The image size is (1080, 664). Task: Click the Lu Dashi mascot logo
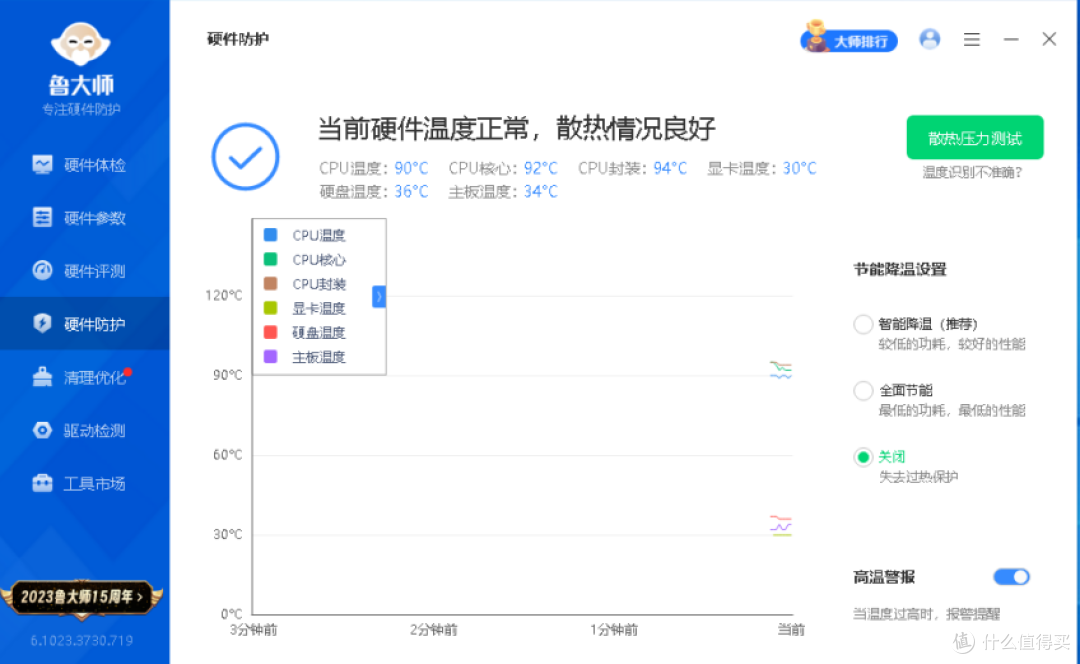pyautogui.click(x=81, y=44)
